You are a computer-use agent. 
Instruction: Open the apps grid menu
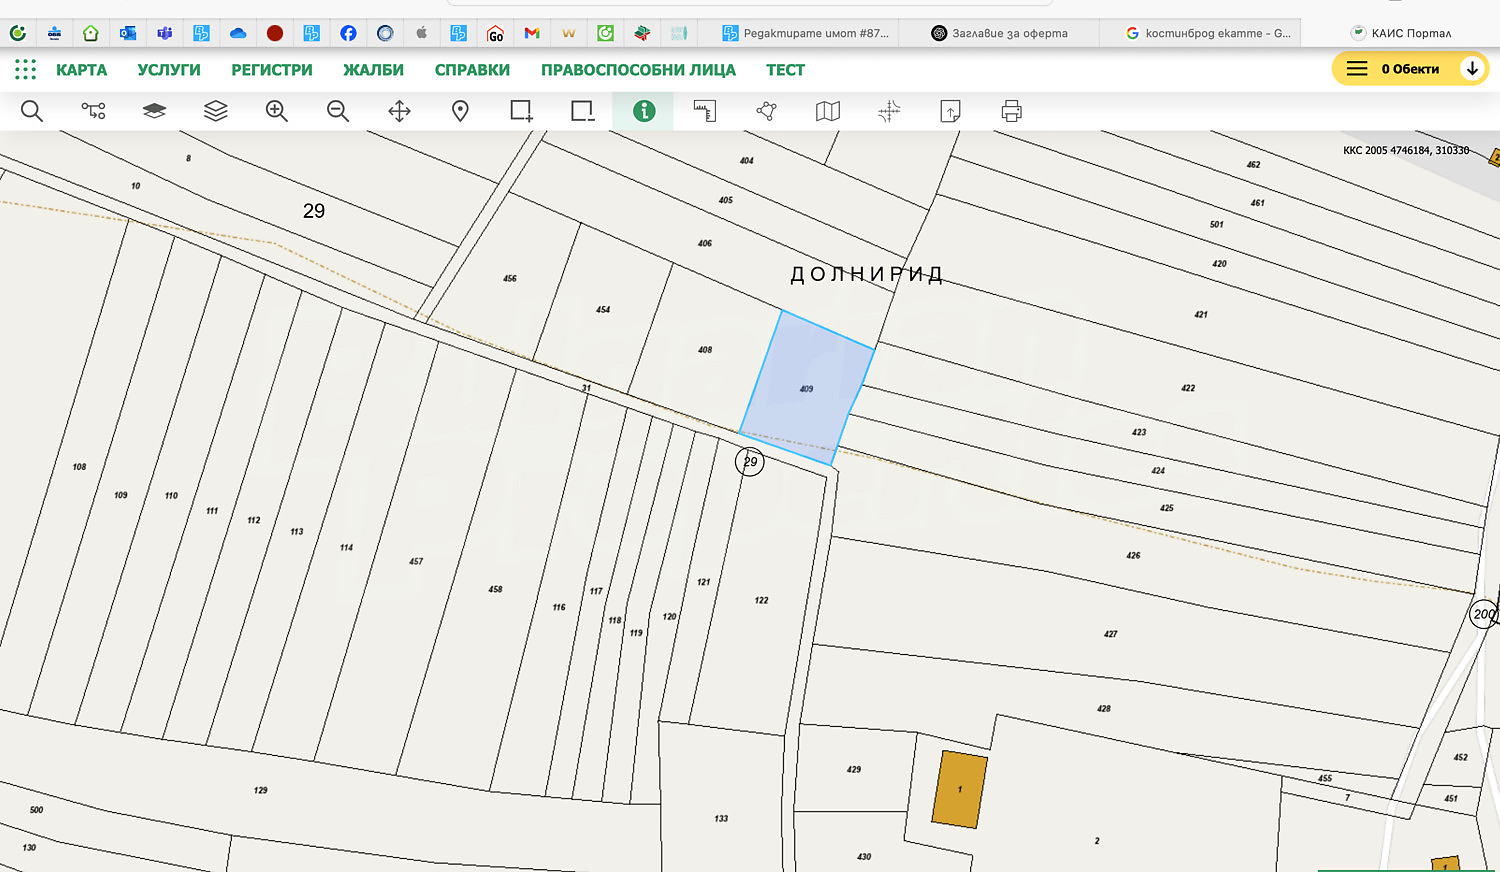click(x=25, y=69)
